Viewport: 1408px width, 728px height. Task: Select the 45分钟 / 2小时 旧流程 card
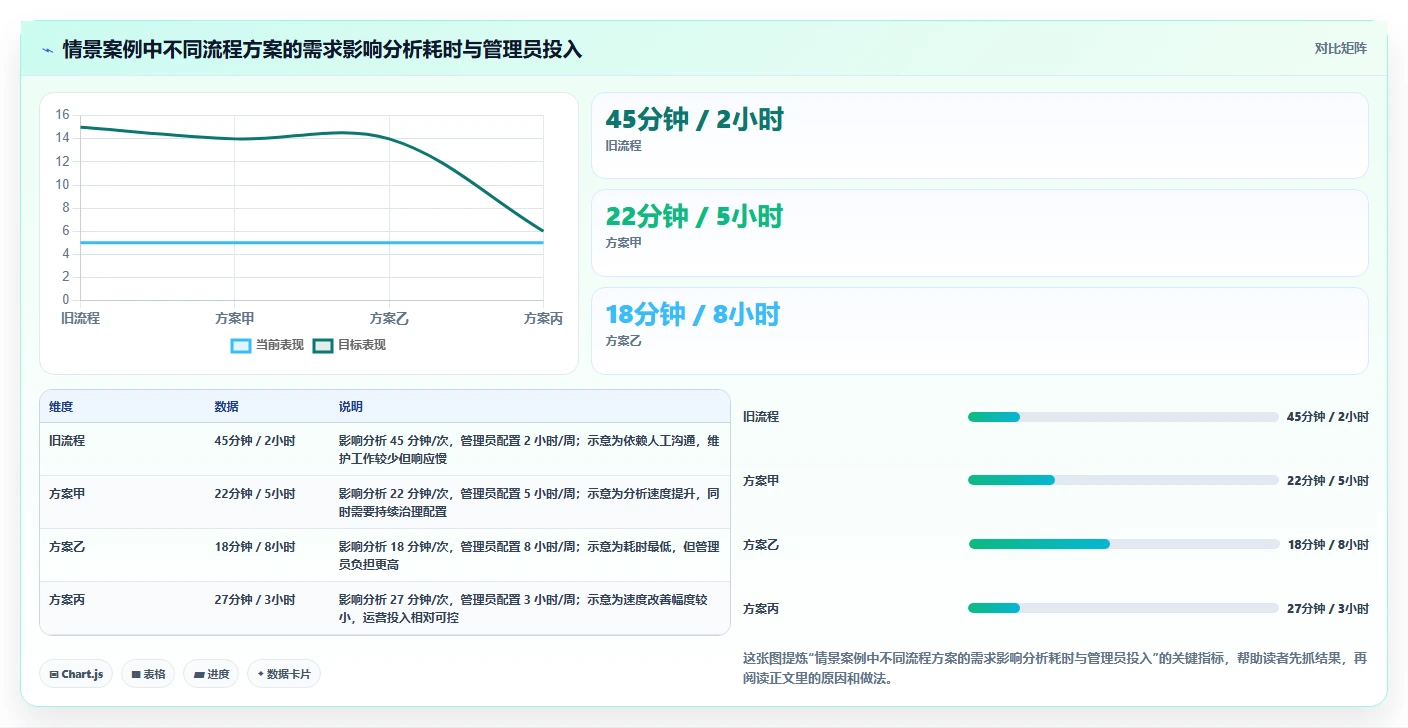tap(979, 136)
